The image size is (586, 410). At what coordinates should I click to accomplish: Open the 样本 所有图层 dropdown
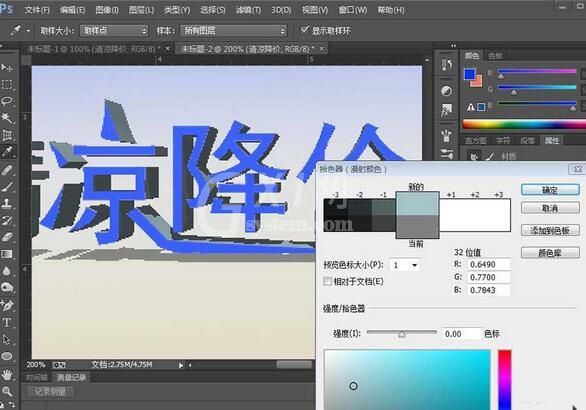click(234, 31)
